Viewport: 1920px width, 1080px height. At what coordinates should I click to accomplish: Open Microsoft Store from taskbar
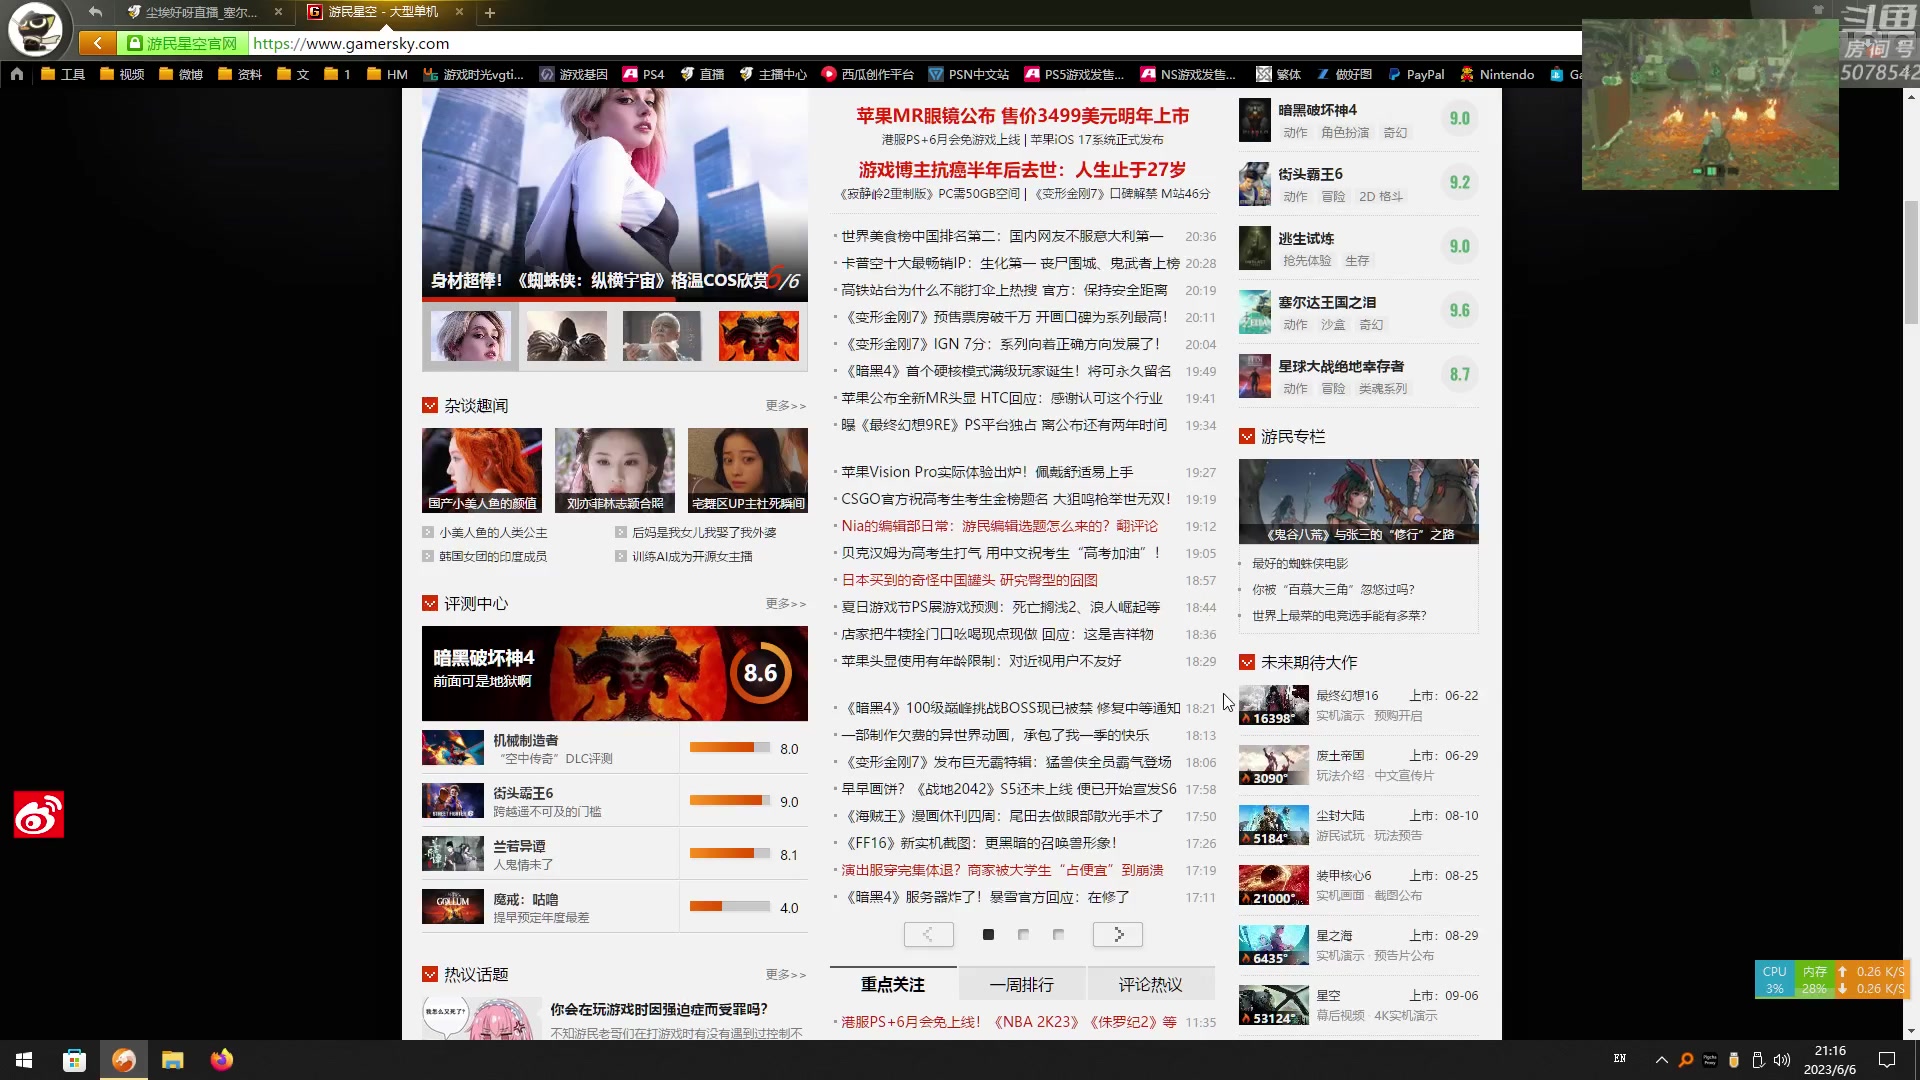pos(74,1060)
